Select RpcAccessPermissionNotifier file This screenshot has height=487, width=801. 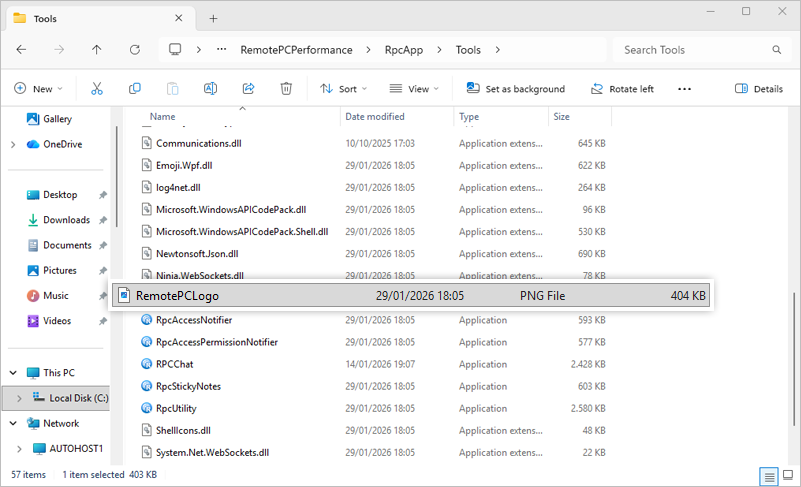pos(217,342)
